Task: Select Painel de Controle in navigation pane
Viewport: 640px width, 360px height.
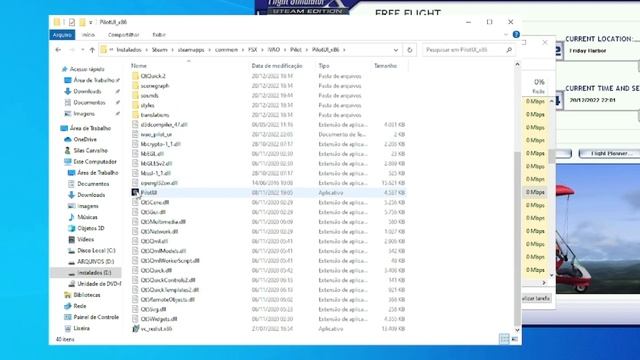Action: 96,317
